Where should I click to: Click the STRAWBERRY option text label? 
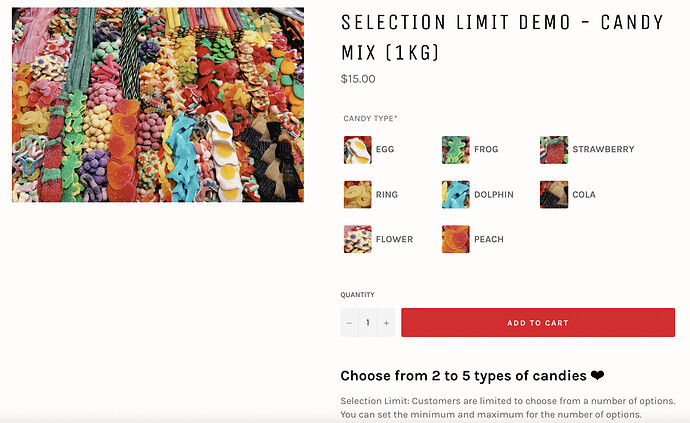(603, 150)
